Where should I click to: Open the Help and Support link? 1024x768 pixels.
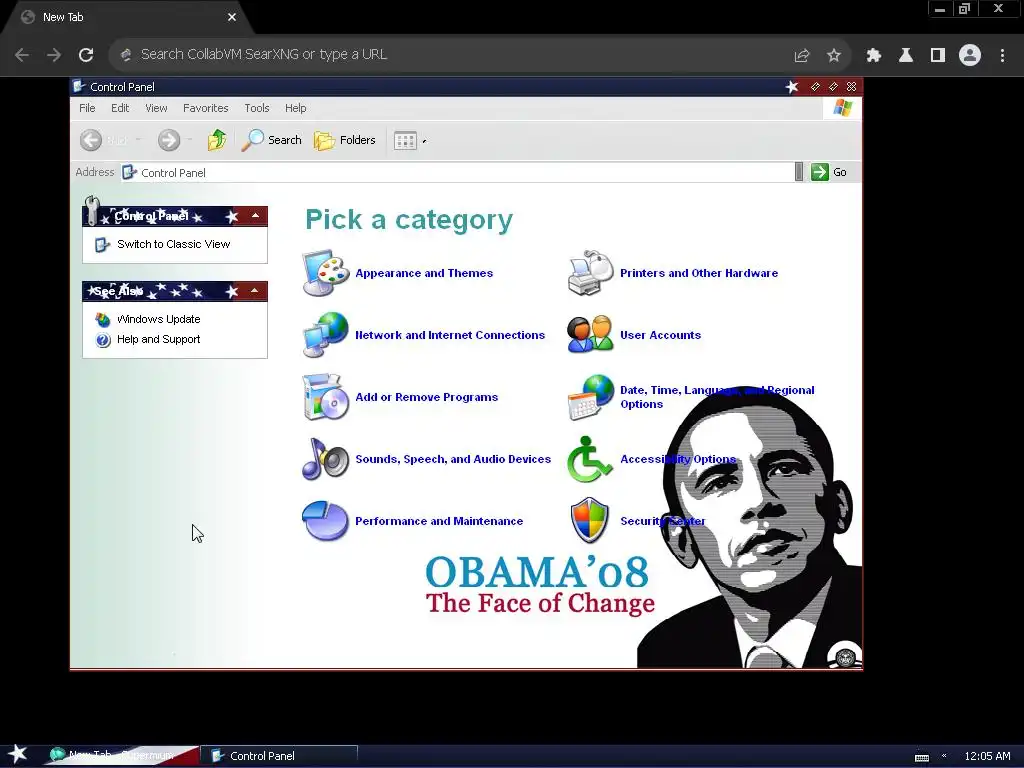[159, 340]
